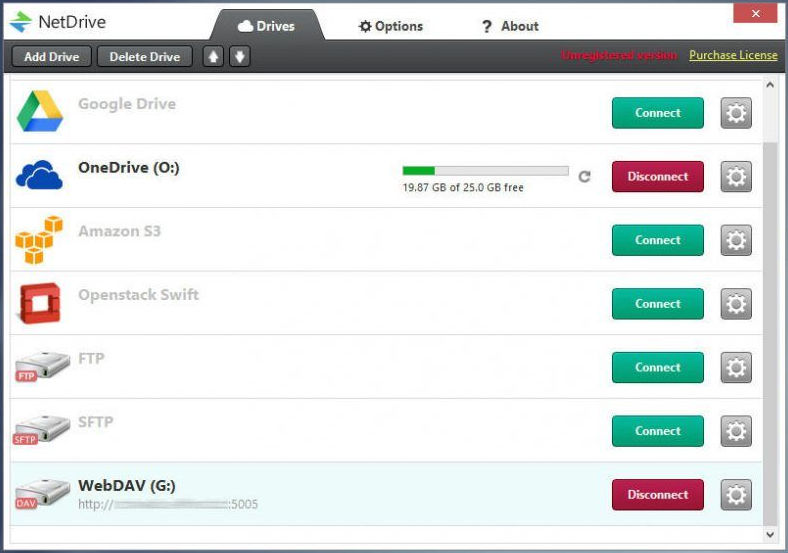Click the WebDAV drive icon
The width and height of the screenshot is (788, 553).
coord(42,494)
